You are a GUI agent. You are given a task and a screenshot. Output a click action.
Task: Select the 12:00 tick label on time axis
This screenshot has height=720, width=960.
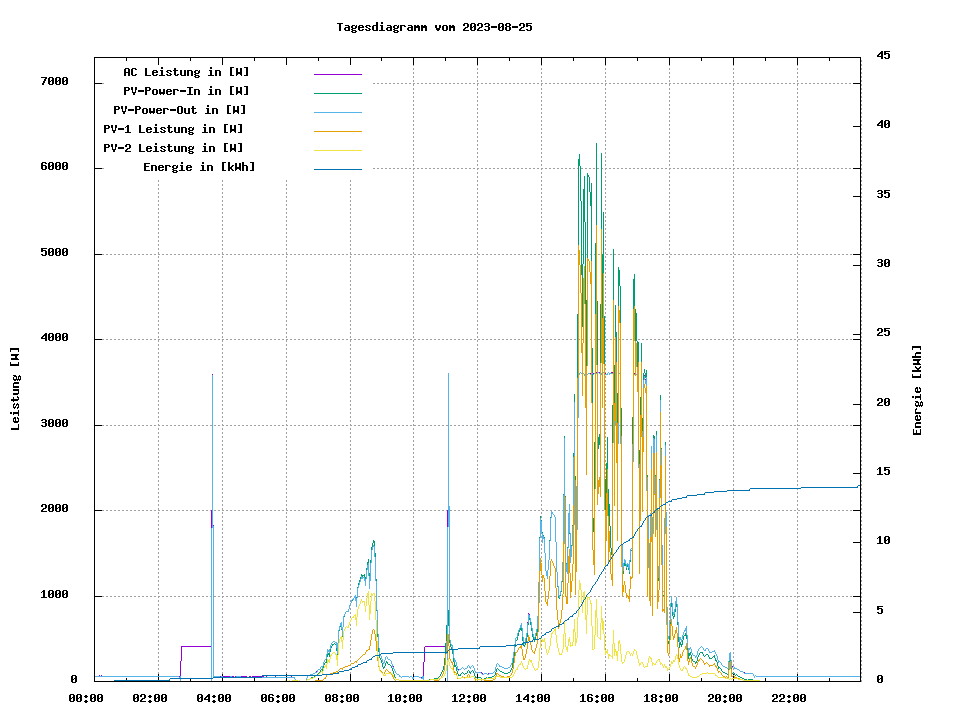click(x=469, y=698)
